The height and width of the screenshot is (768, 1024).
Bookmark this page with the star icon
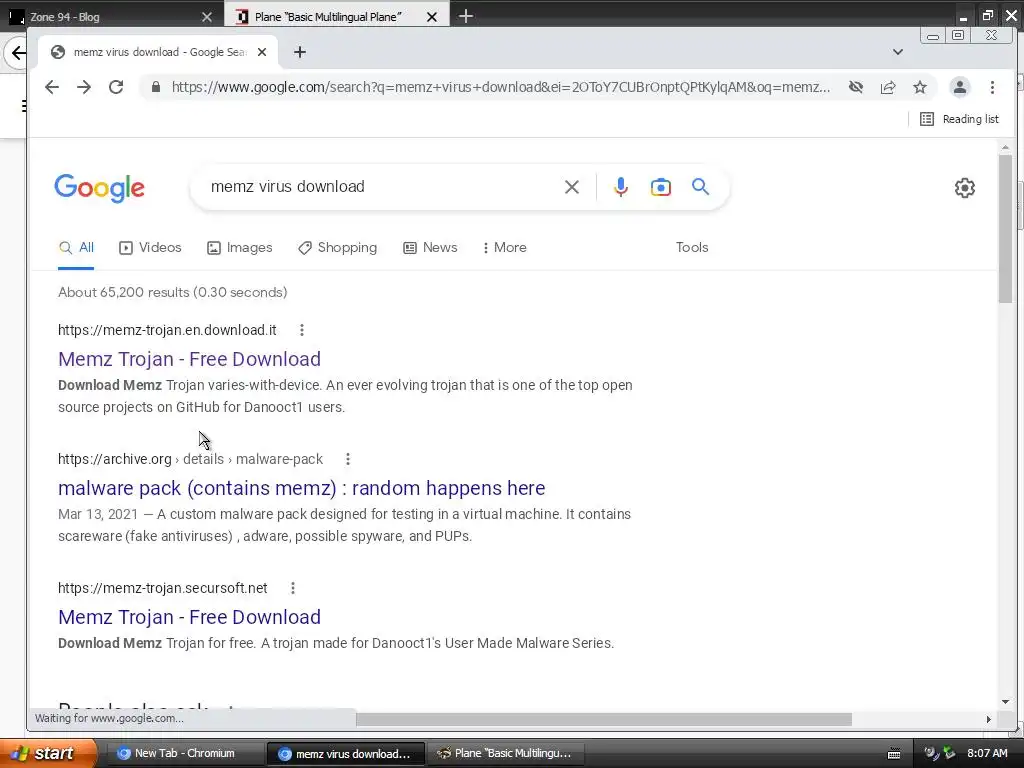coord(920,87)
